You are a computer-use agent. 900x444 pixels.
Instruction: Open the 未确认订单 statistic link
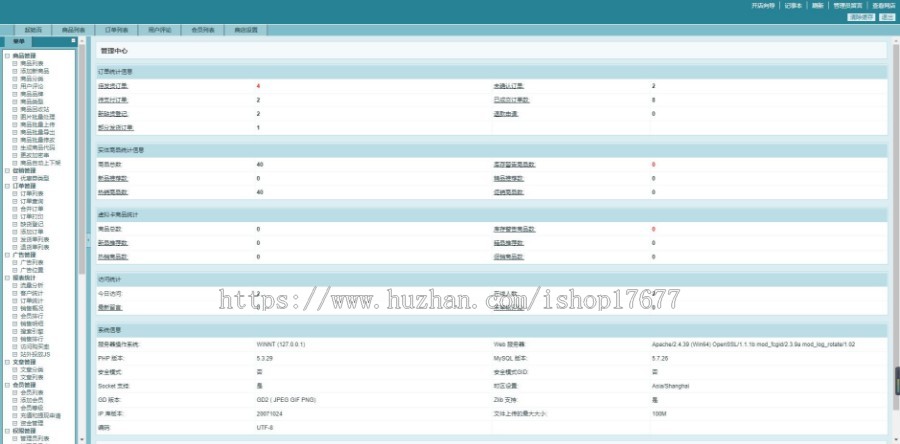509,86
